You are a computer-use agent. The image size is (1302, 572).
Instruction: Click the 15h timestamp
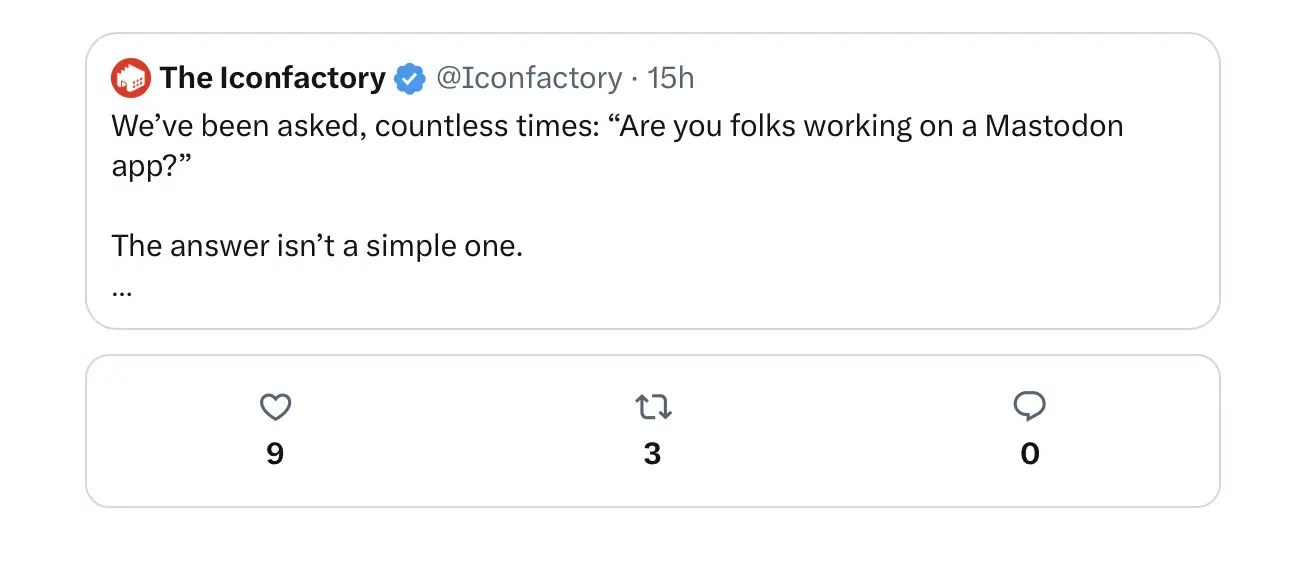(x=670, y=78)
